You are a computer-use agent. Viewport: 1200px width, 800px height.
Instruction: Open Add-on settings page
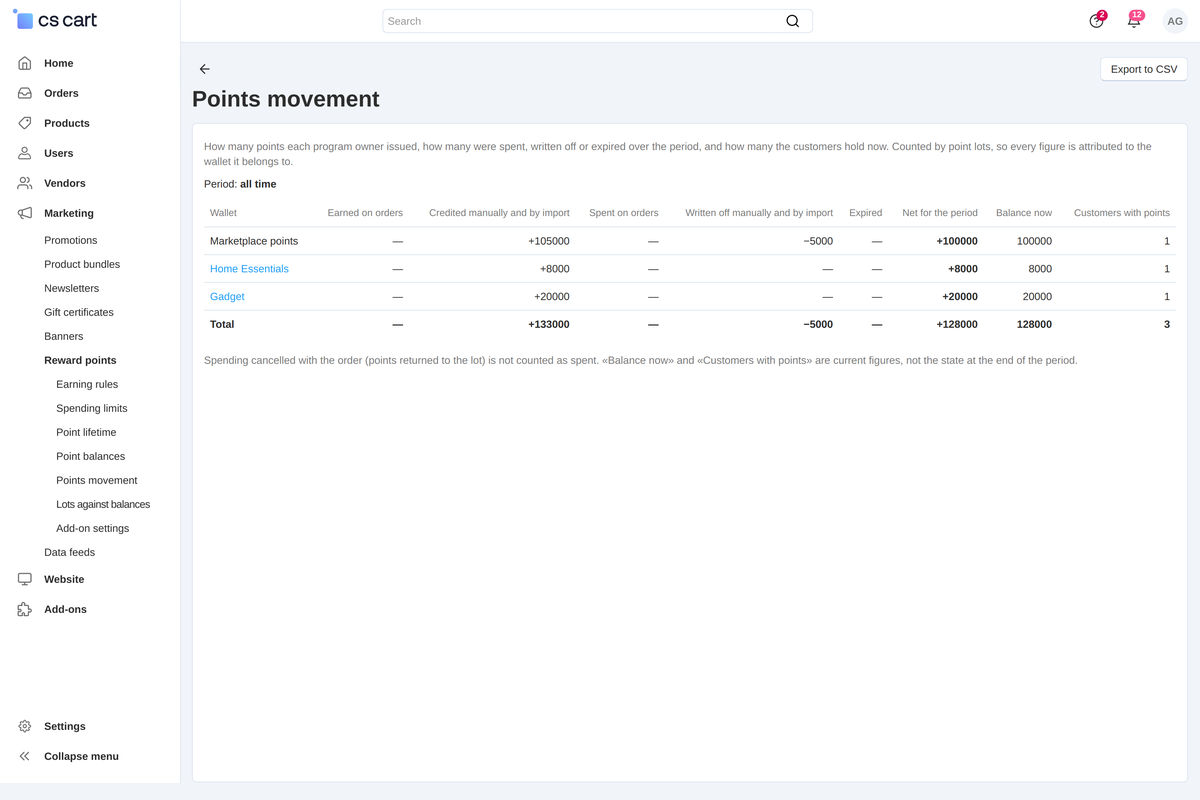coord(93,528)
